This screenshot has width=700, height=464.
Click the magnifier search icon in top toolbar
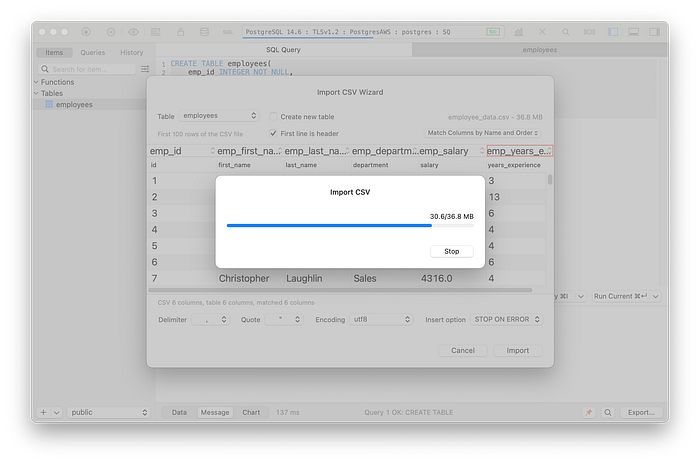coord(566,32)
